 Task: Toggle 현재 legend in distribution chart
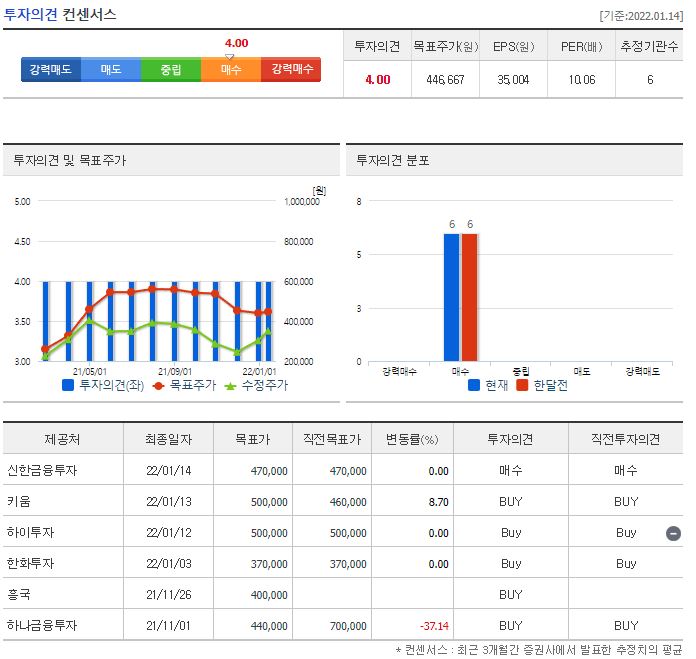tap(474, 385)
